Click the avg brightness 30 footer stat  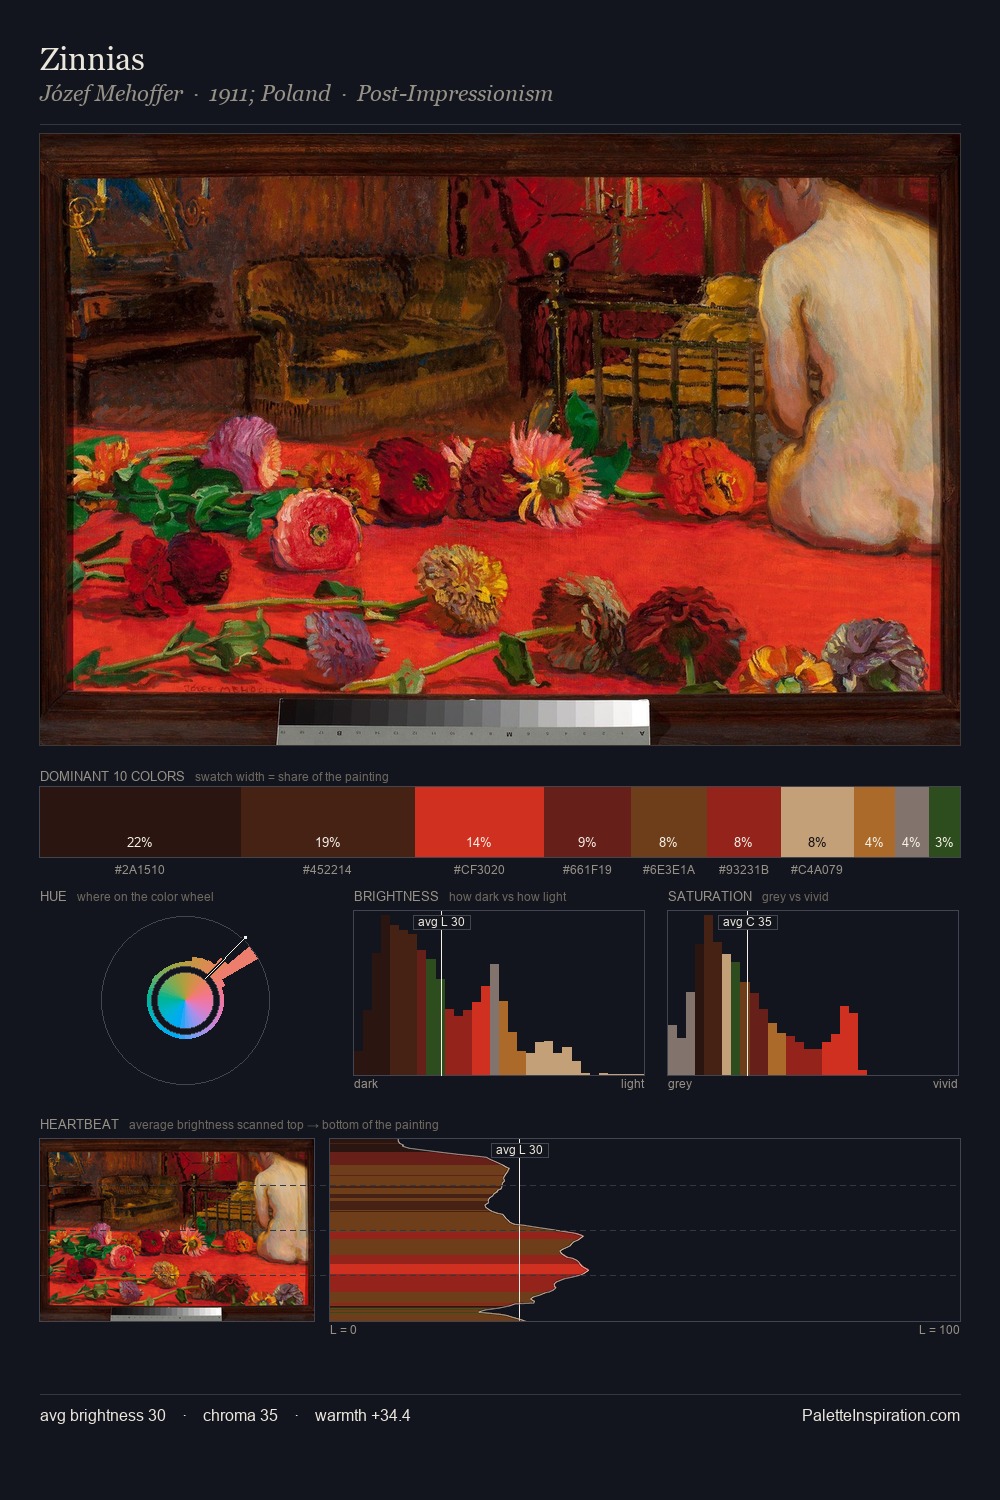[x=103, y=1416]
